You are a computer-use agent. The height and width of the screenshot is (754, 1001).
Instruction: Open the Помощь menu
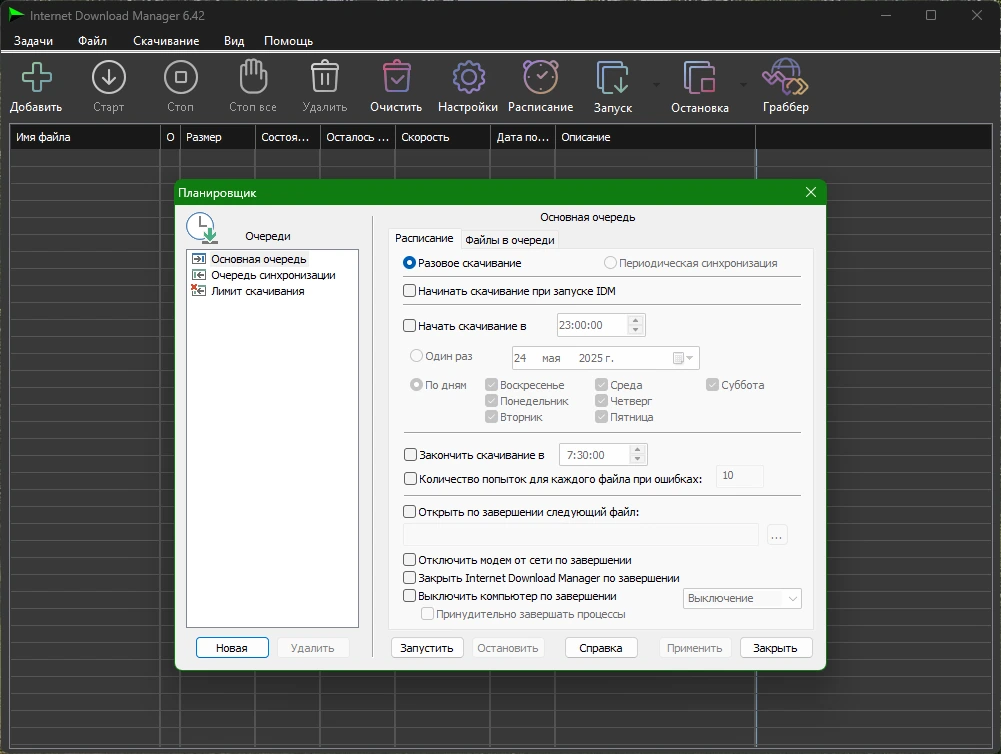click(289, 41)
